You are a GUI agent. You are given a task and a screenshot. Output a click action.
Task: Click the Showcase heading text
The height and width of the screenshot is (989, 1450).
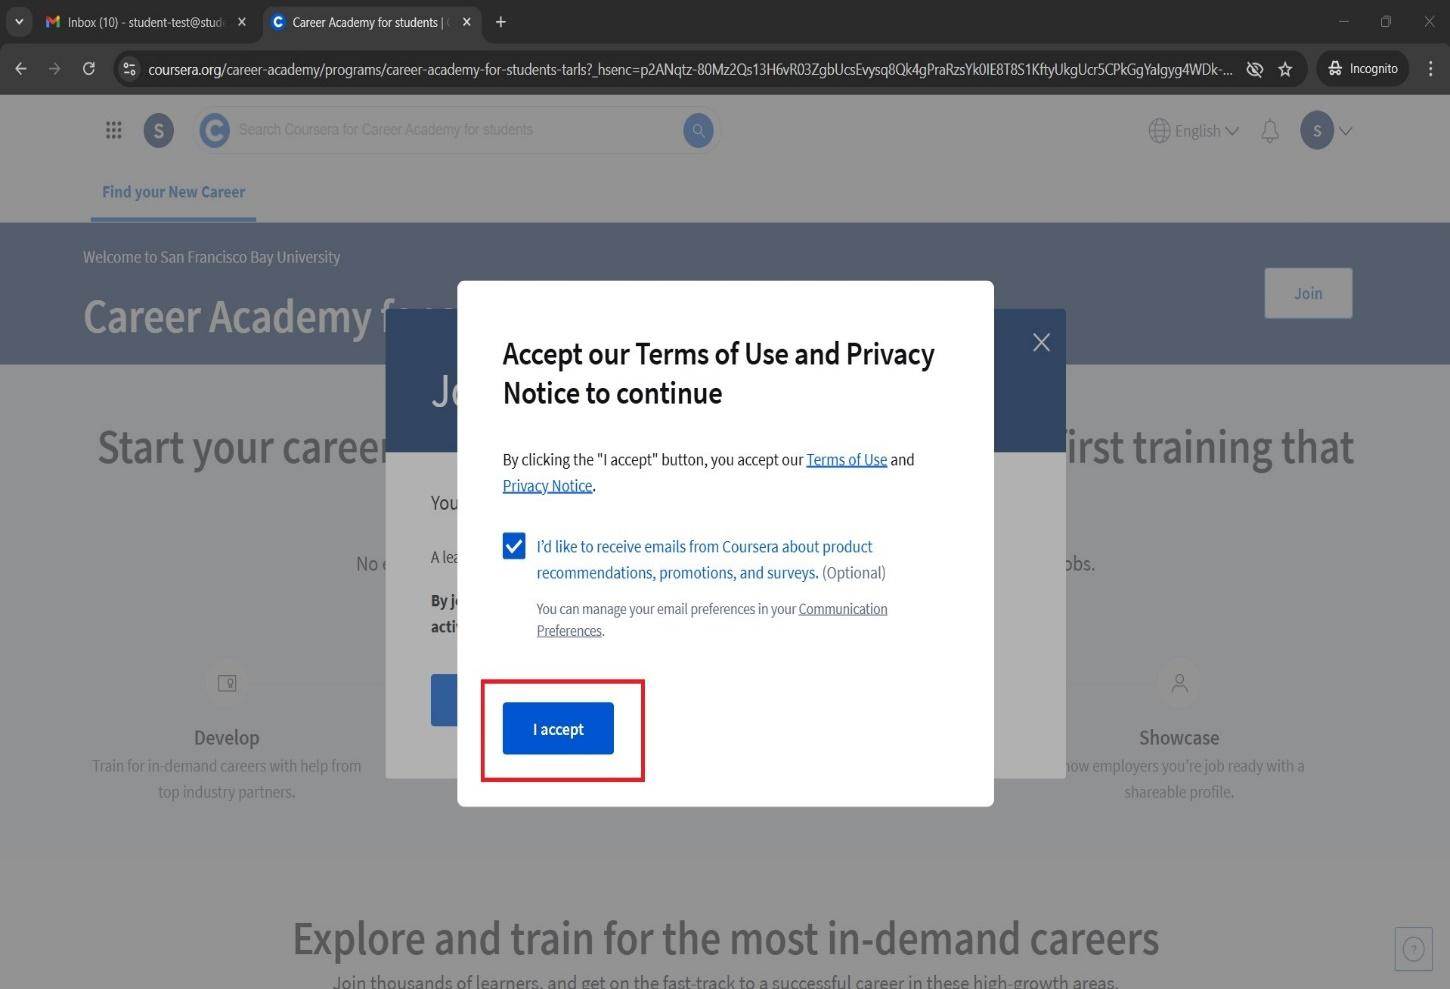pyautogui.click(x=1179, y=738)
